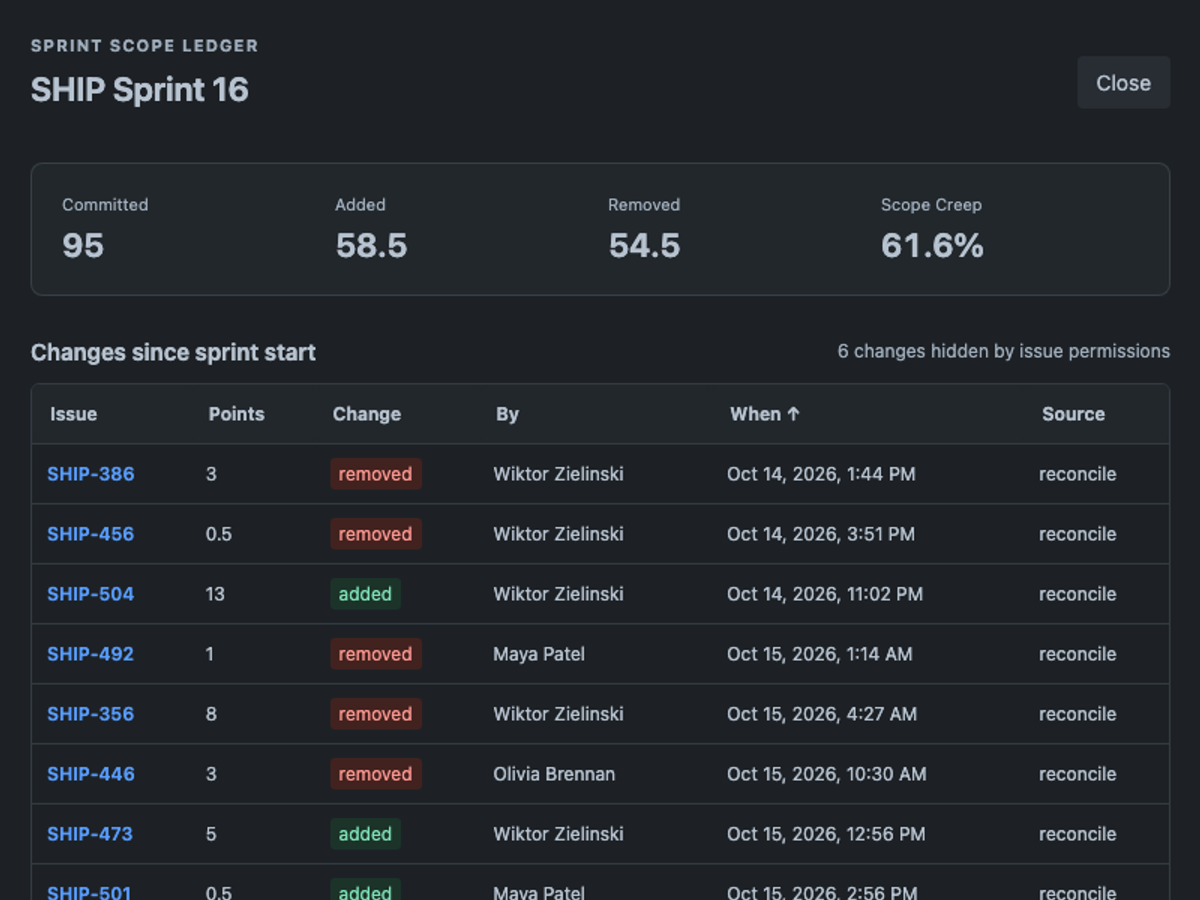Click the removed badge for SHIP-456
Image resolution: width=1200 pixels, height=900 pixels.
(x=376, y=534)
